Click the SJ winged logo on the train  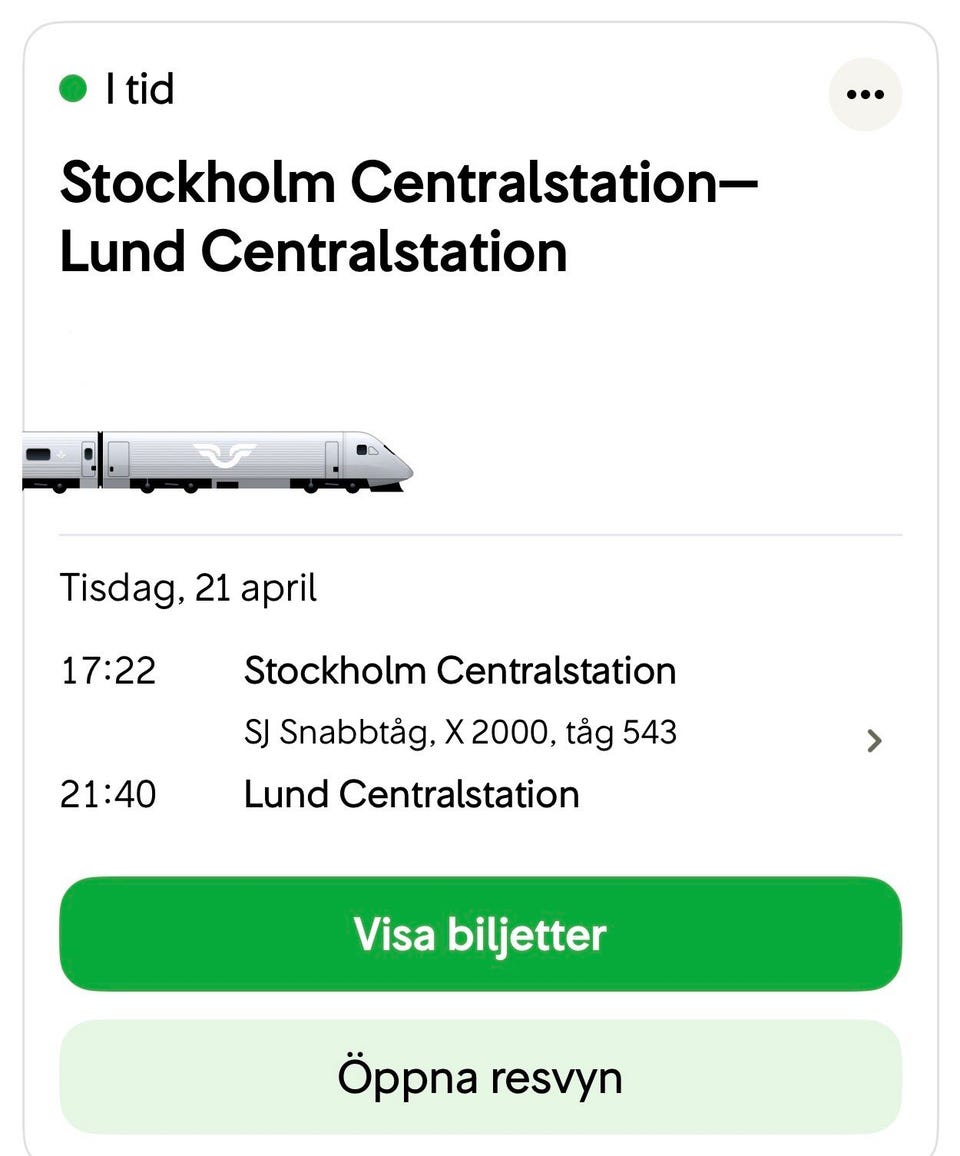224,456
